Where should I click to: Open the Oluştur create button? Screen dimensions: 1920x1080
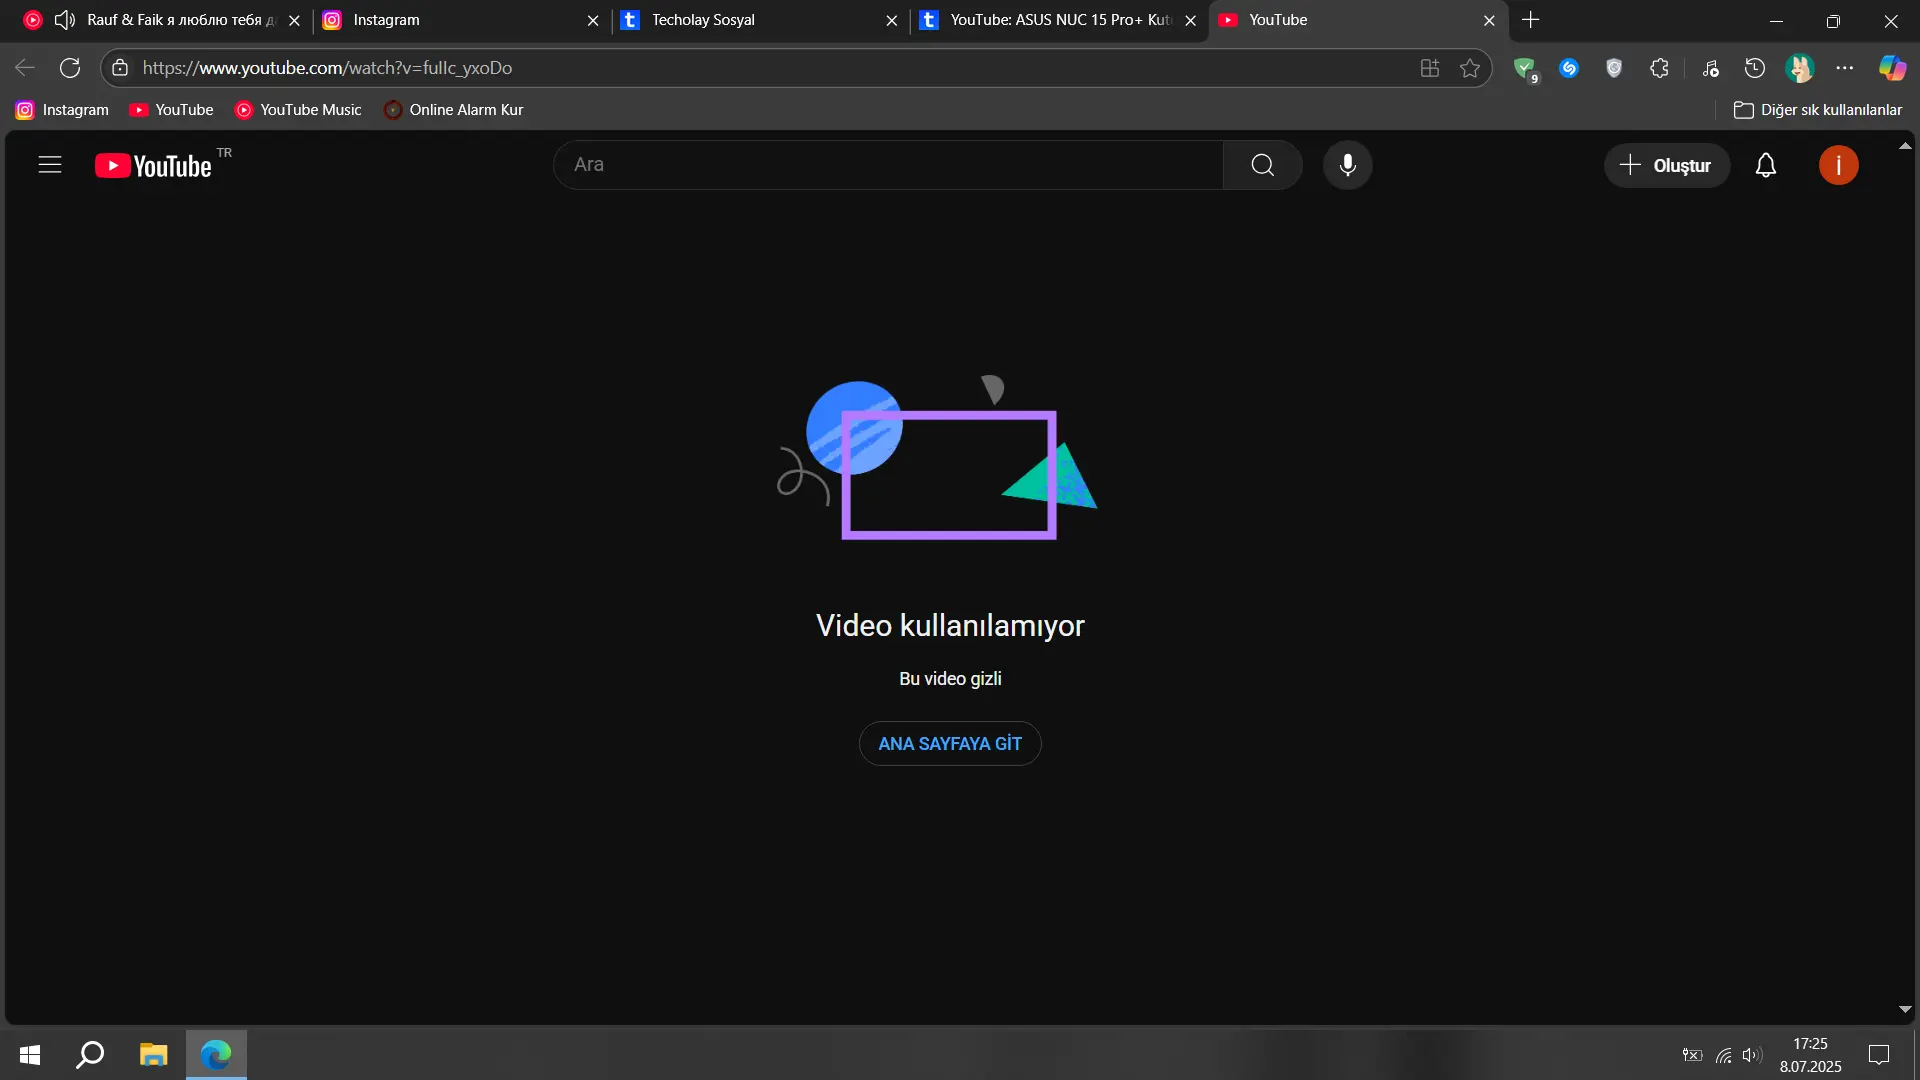coord(1666,165)
